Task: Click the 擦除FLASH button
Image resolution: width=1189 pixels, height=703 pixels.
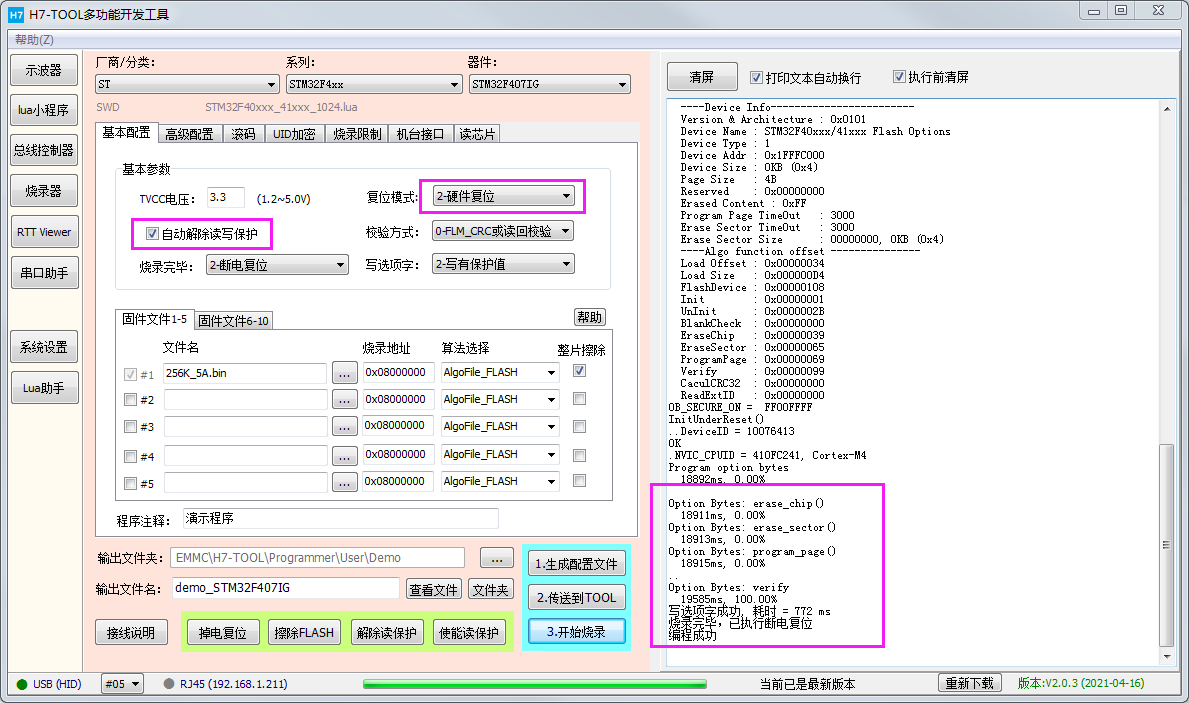Action: (x=304, y=632)
